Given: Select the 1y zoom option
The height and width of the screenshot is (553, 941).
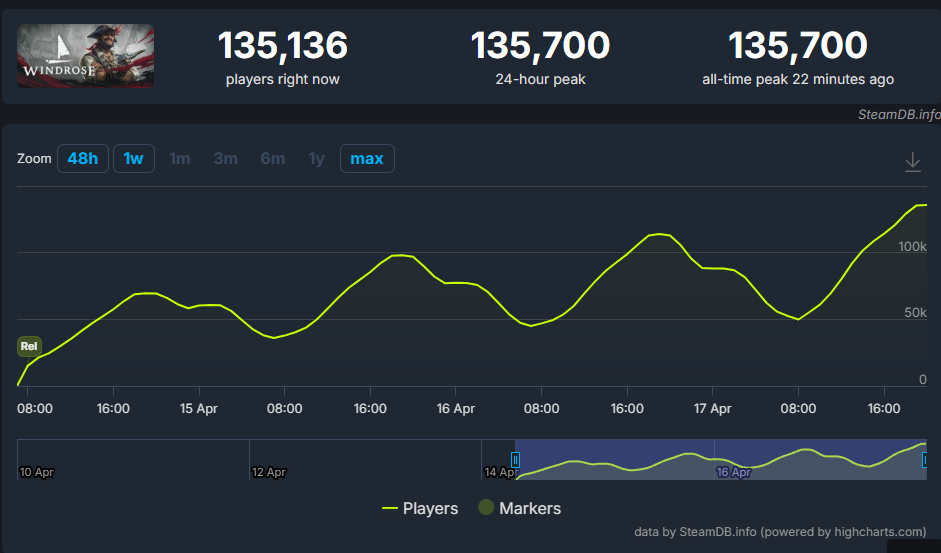Looking at the screenshot, I should pyautogui.click(x=316, y=159).
